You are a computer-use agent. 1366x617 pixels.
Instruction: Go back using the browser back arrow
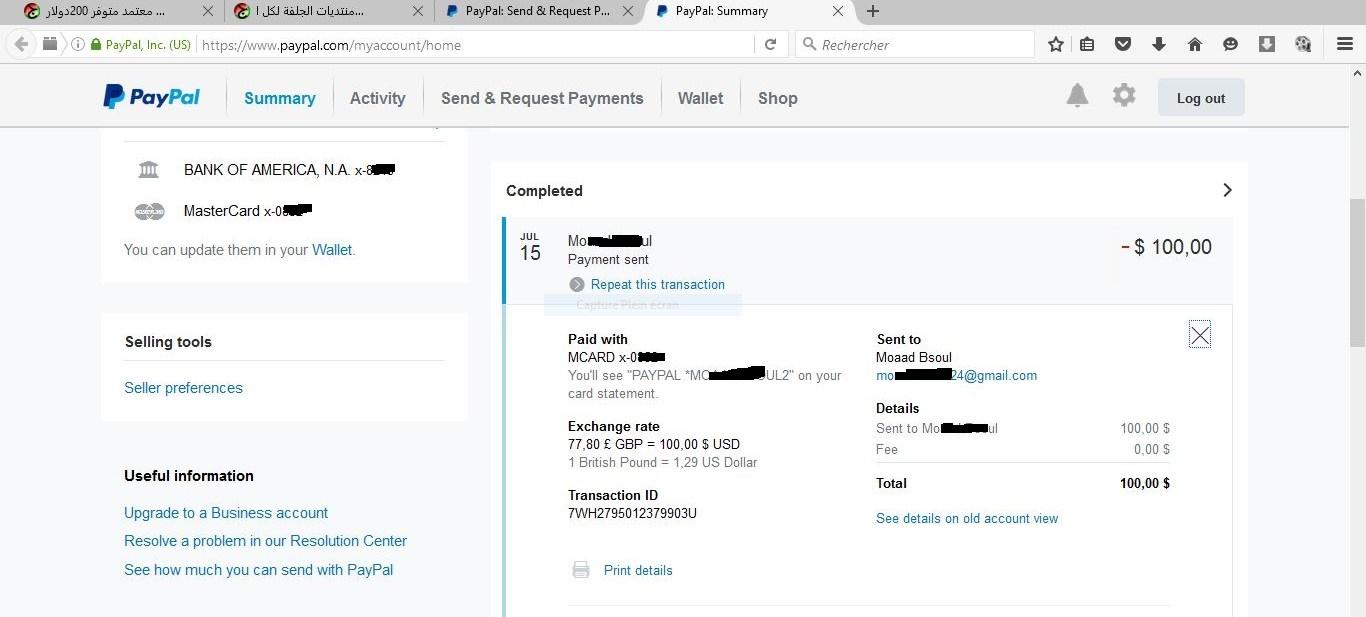click(21, 45)
